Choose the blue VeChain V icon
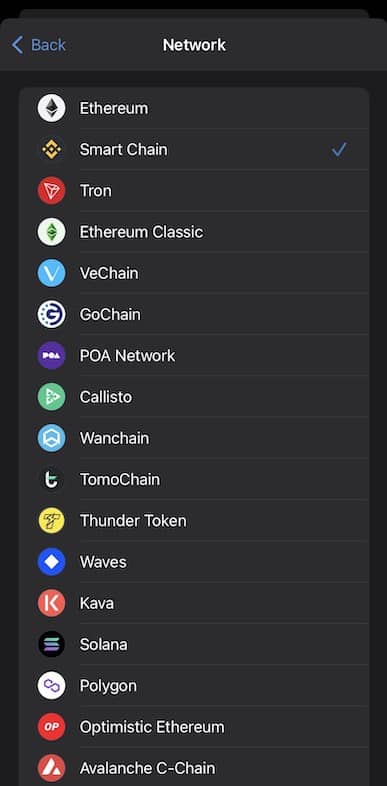The width and height of the screenshot is (387, 786). (x=52, y=273)
